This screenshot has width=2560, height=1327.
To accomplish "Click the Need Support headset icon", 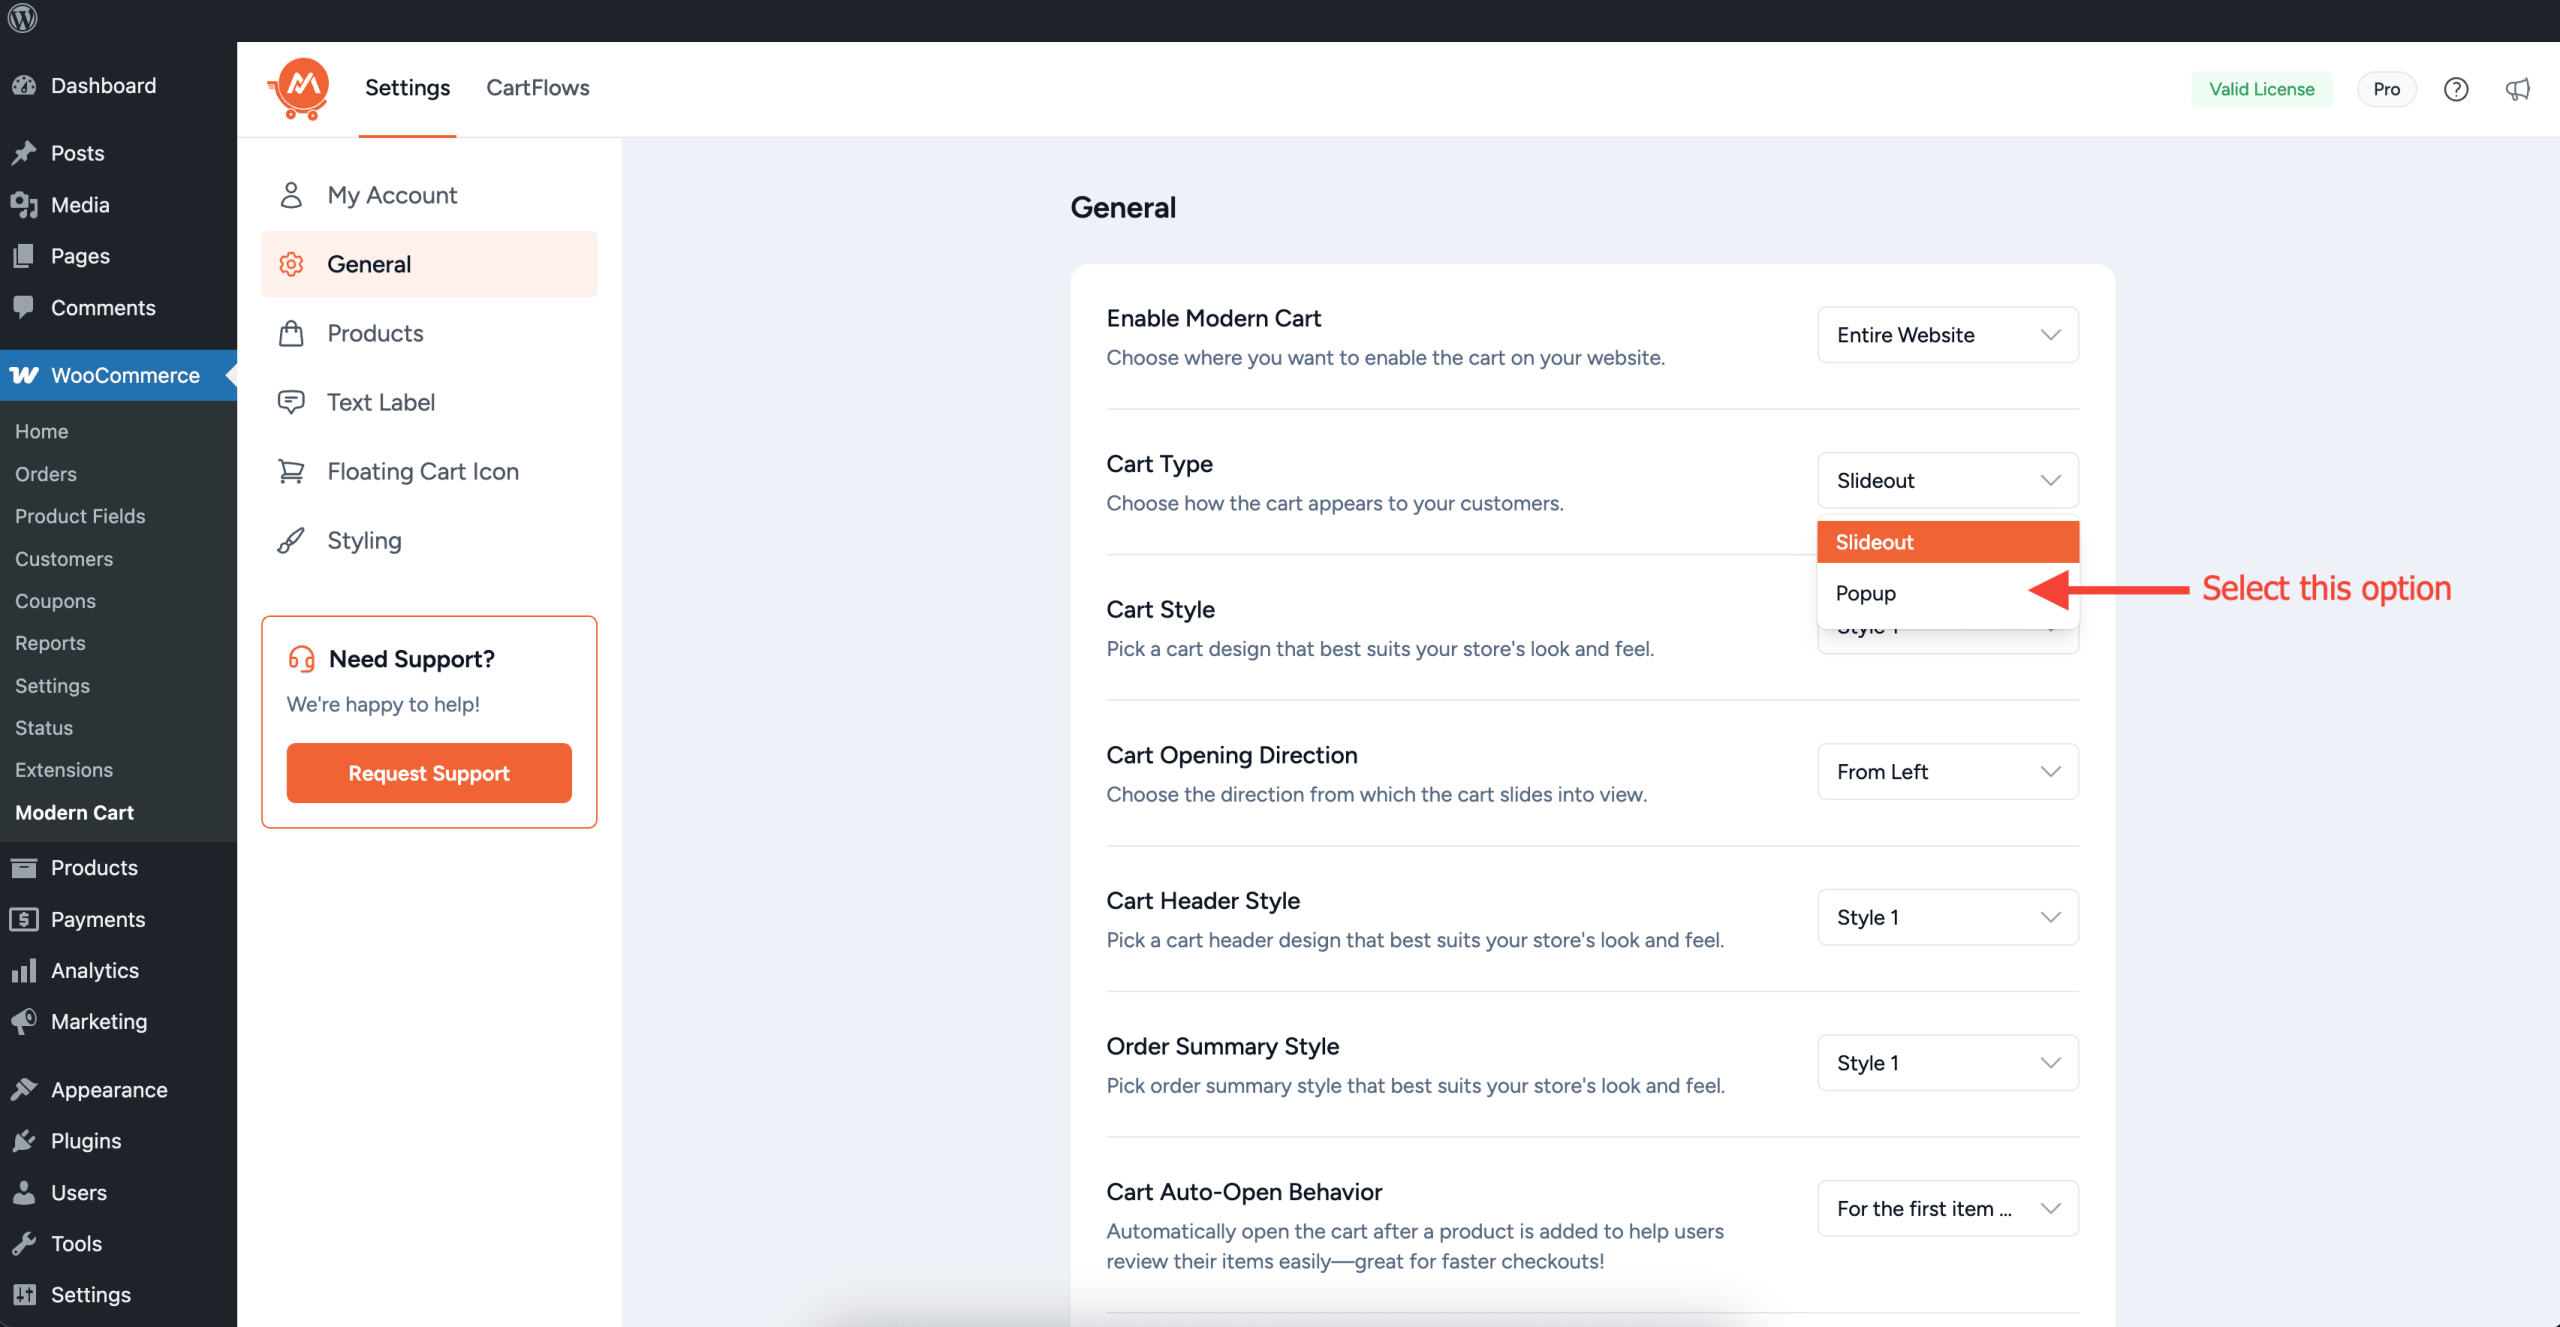I will (x=301, y=659).
